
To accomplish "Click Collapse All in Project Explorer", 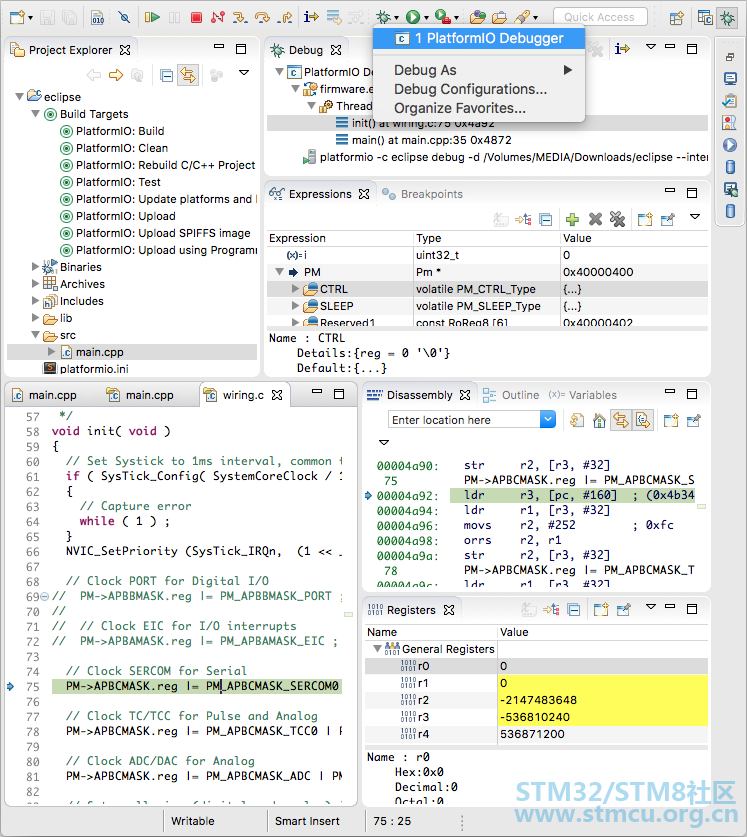I will coord(166,75).
